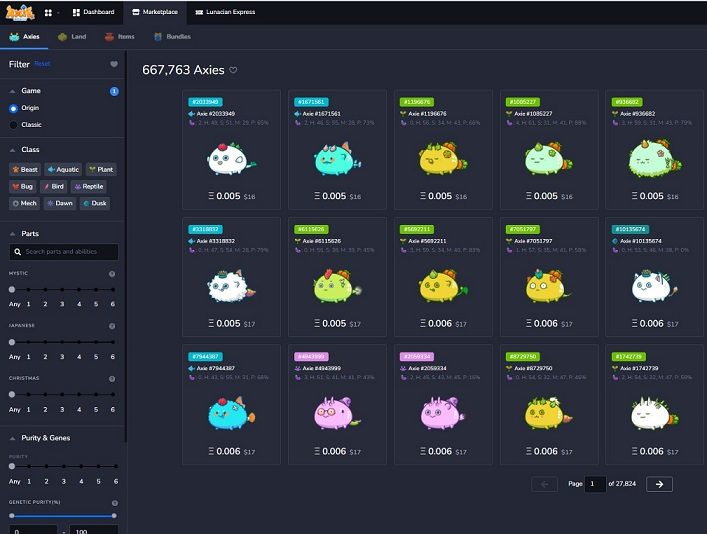Screen dimensions: 707x534
Task: Focus the Search parts and abilities field
Action: 64,252
